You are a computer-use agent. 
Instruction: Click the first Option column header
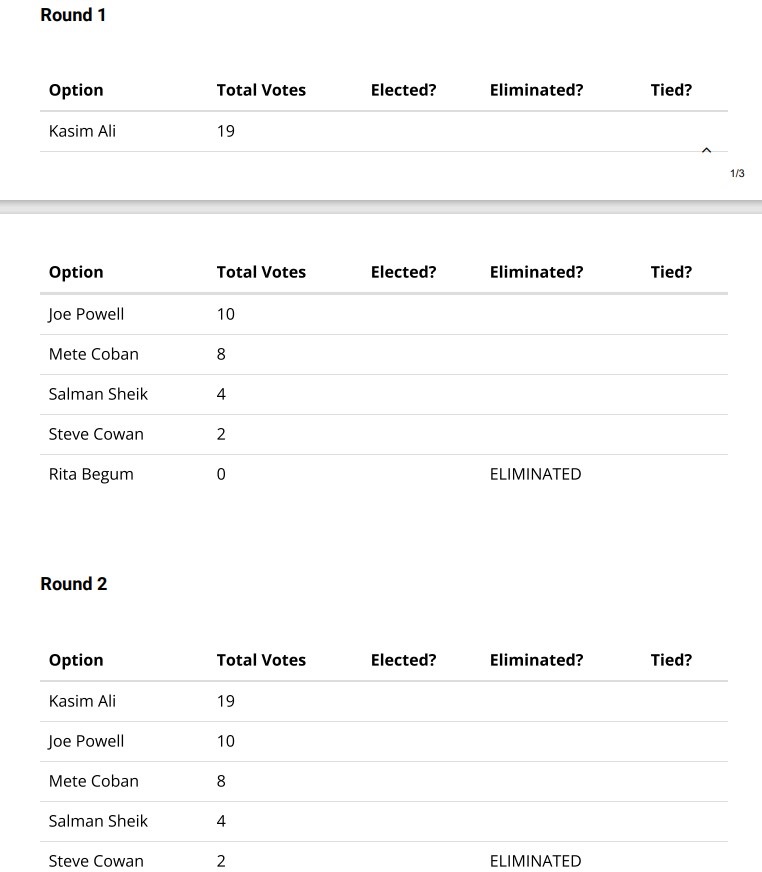76,90
